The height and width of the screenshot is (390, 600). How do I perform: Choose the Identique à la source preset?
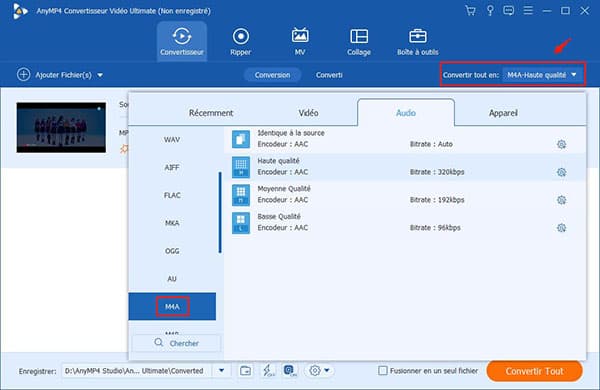coord(405,139)
